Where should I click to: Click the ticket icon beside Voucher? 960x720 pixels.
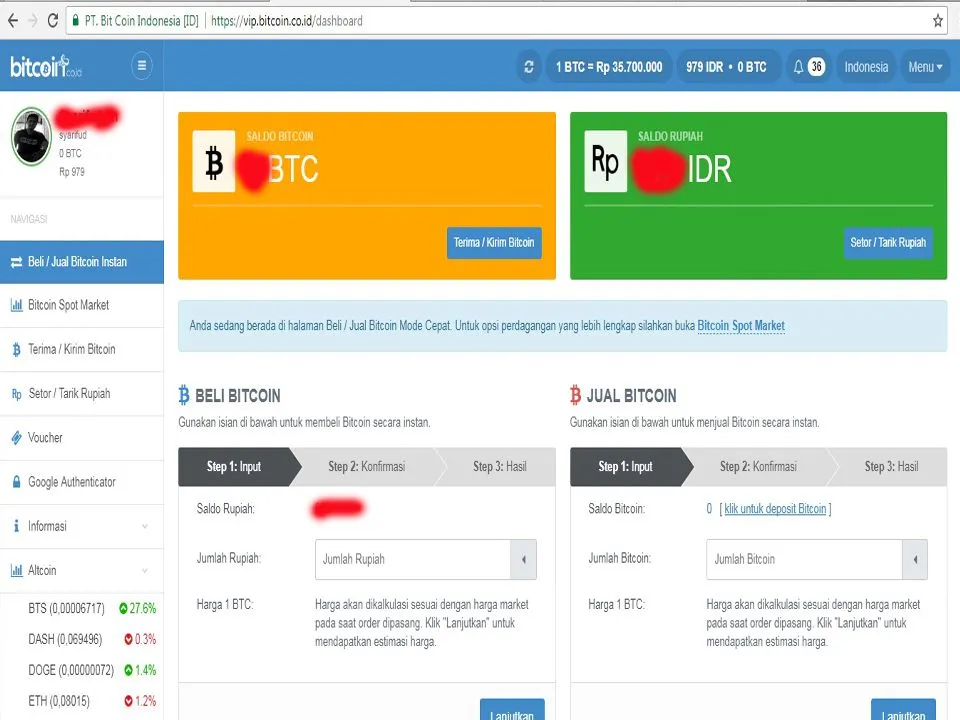tap(17, 438)
